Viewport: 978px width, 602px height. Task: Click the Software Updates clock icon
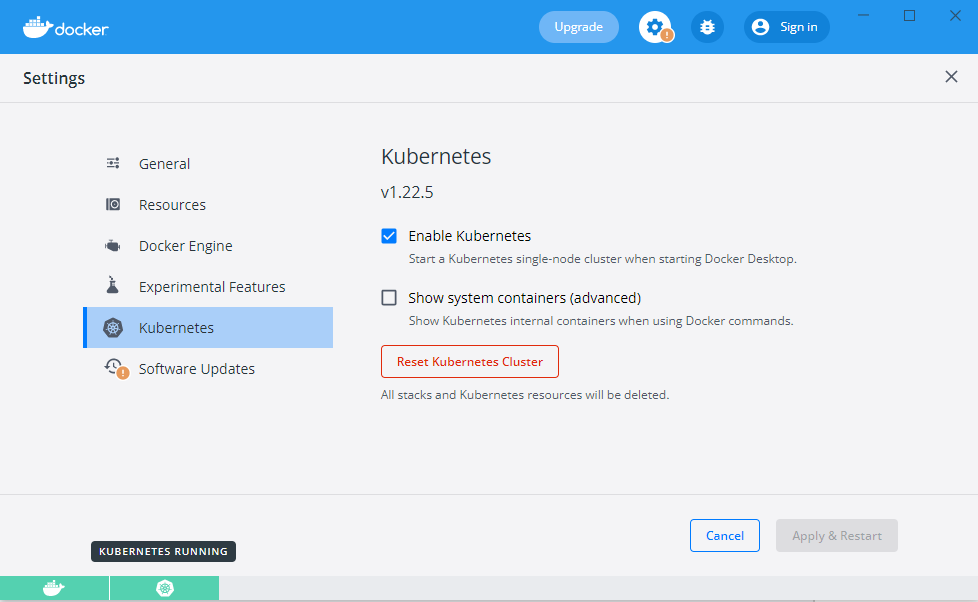(x=115, y=367)
